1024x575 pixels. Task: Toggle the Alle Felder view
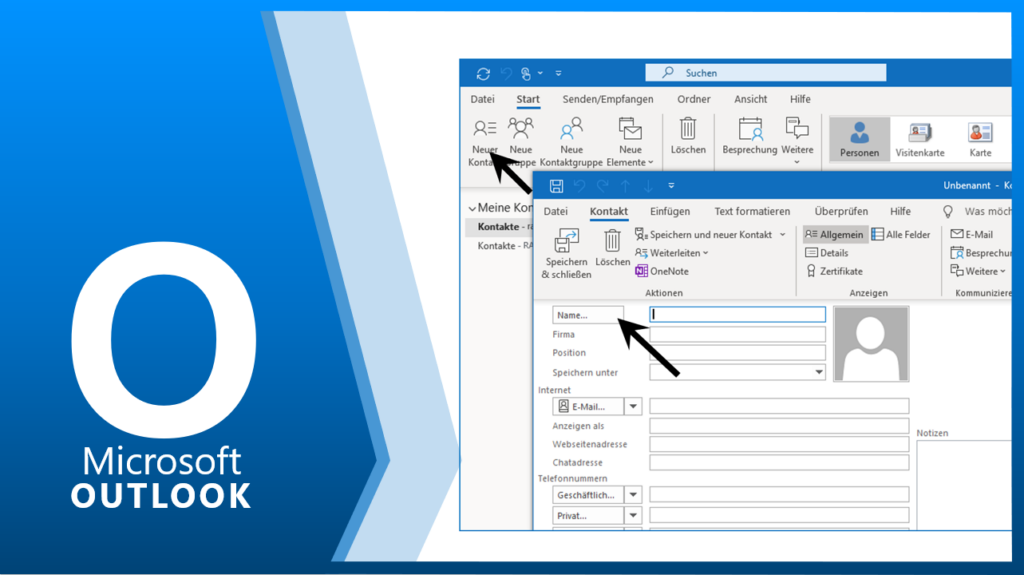901,234
